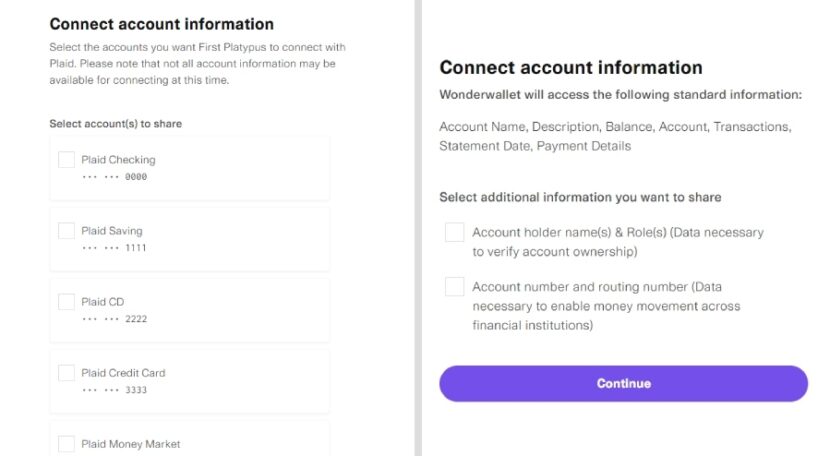Tick Account number and routing number box

(x=455, y=287)
